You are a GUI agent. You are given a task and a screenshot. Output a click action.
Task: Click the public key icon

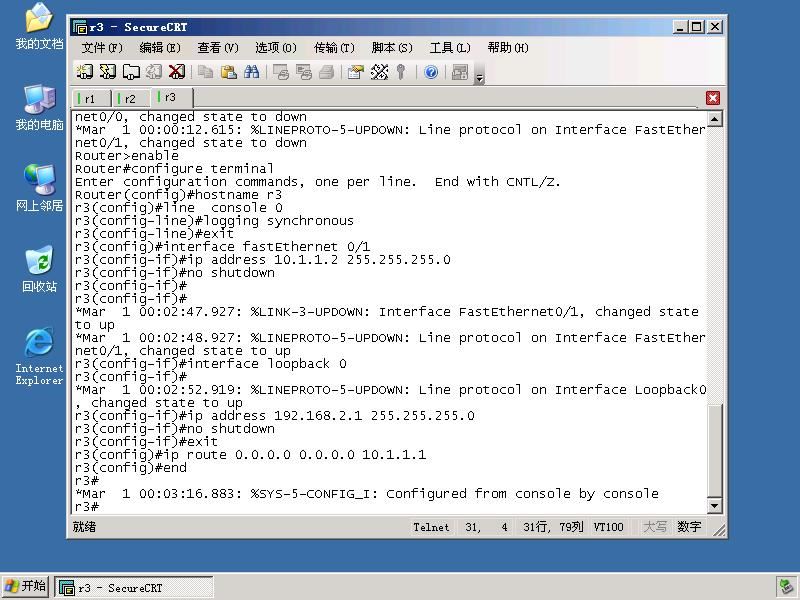402,72
